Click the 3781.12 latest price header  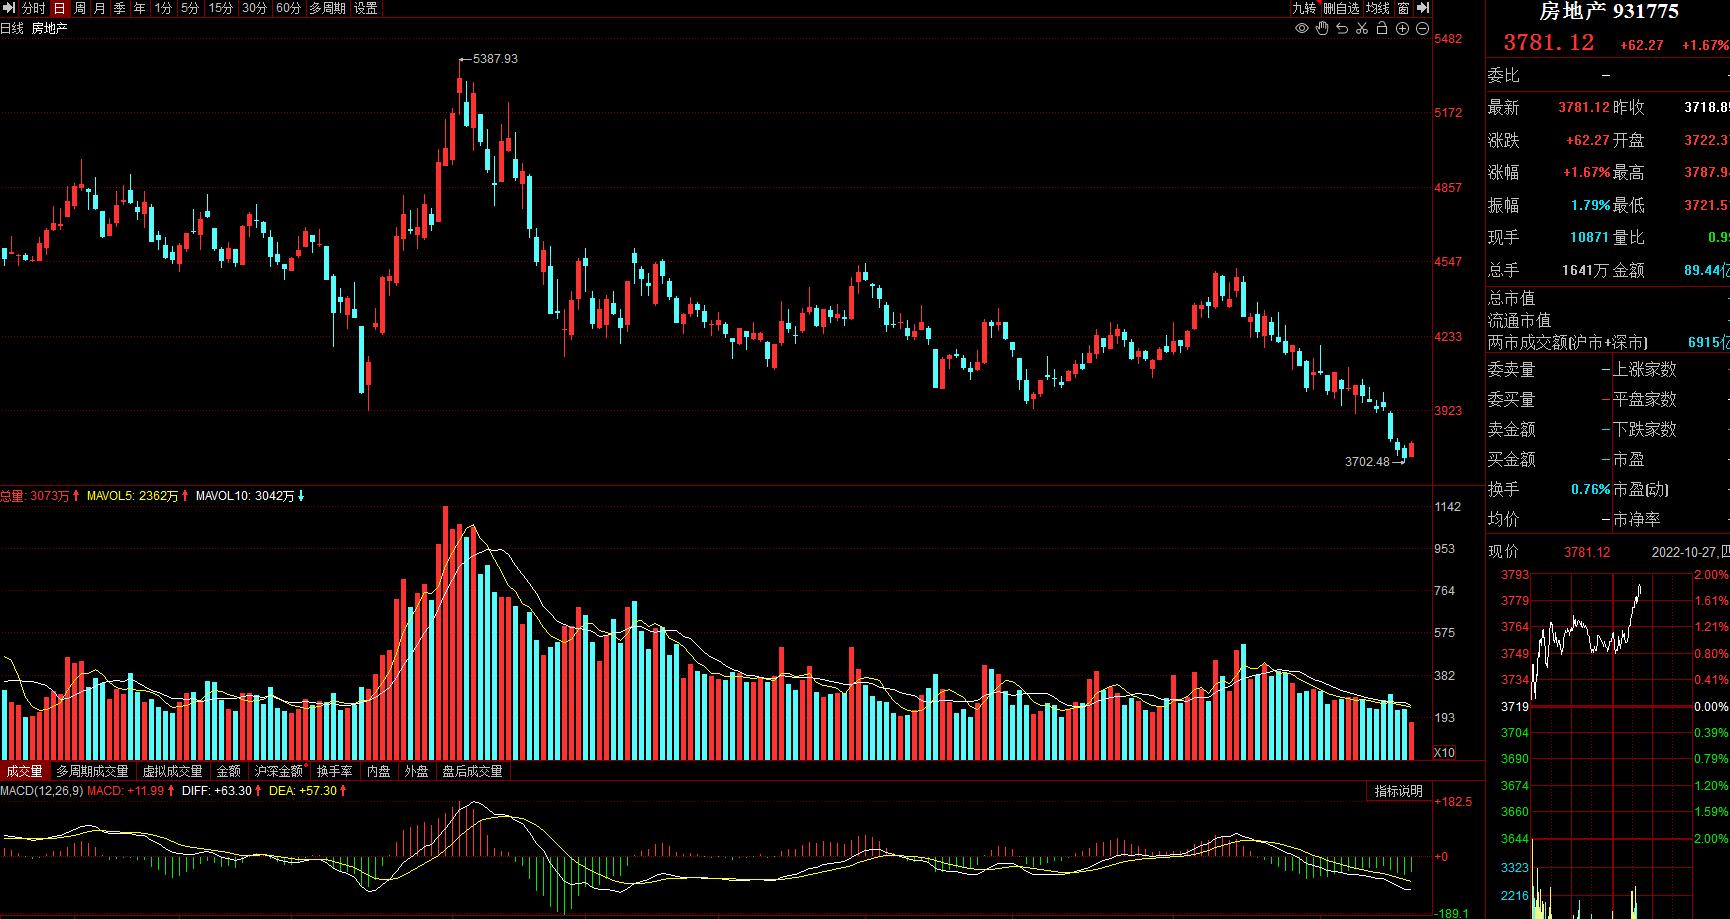coord(1549,43)
